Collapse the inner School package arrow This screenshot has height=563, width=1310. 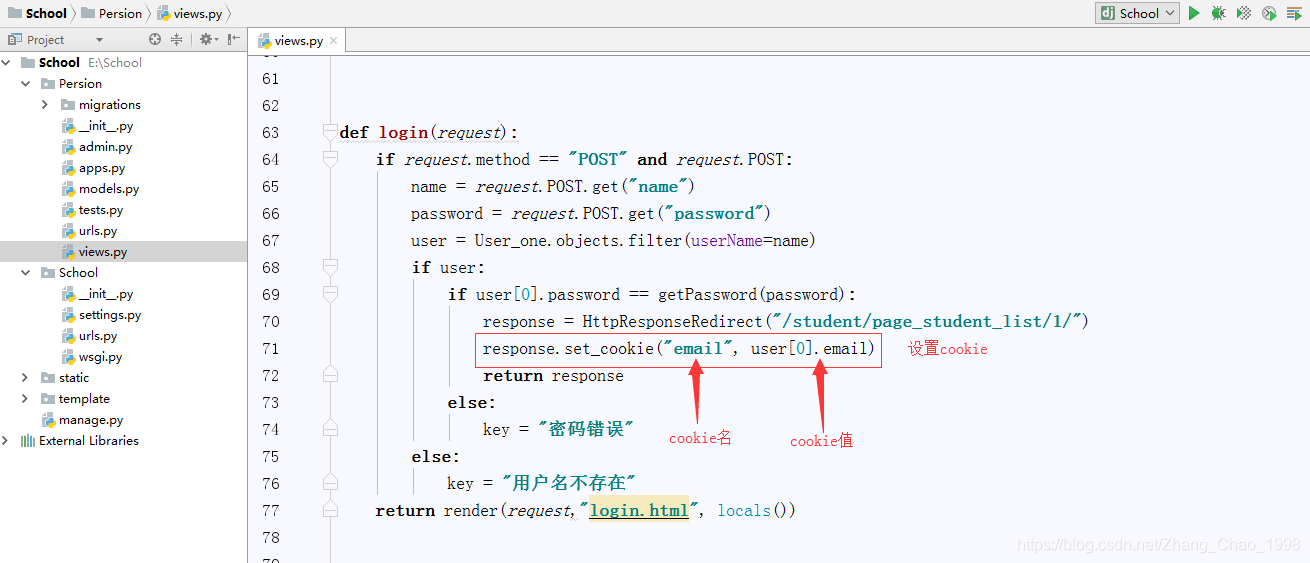click(26, 272)
